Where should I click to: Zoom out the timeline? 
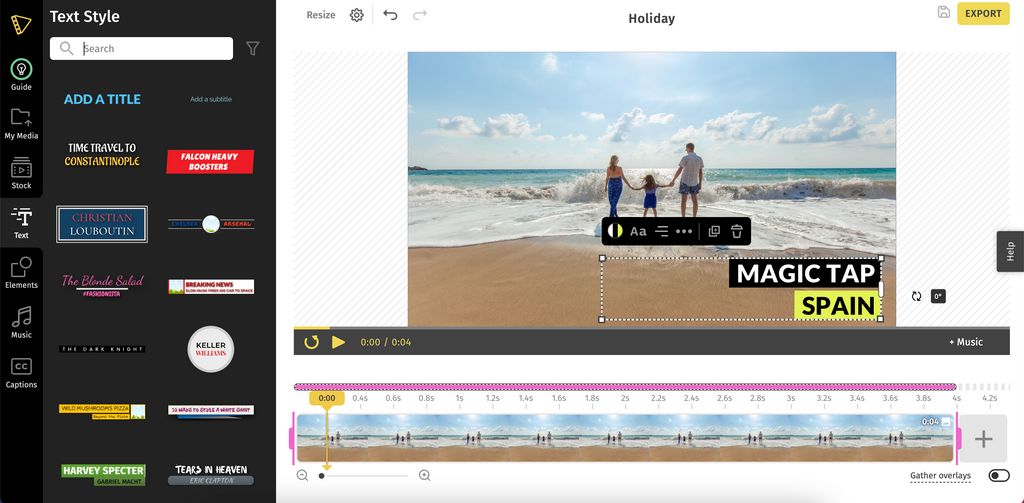click(302, 476)
